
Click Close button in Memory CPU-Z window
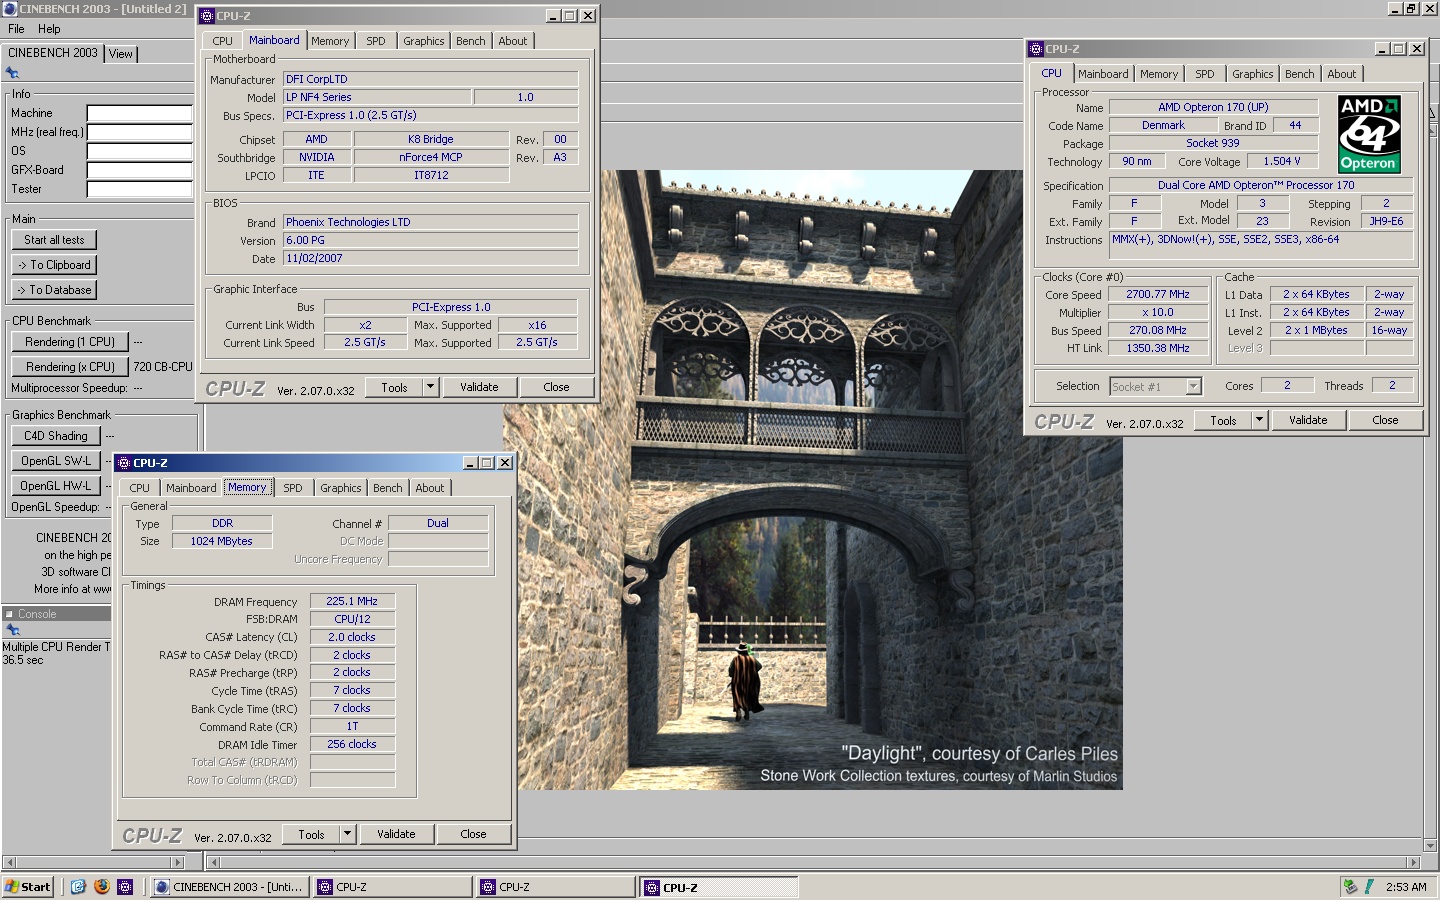tap(473, 834)
